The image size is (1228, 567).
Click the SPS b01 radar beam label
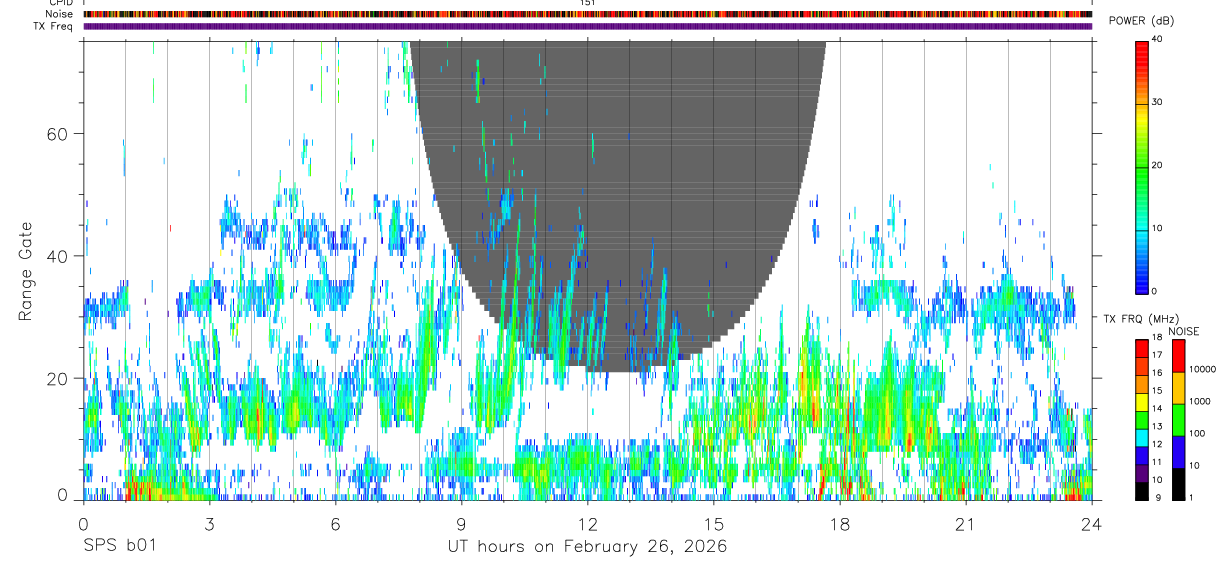point(120,547)
